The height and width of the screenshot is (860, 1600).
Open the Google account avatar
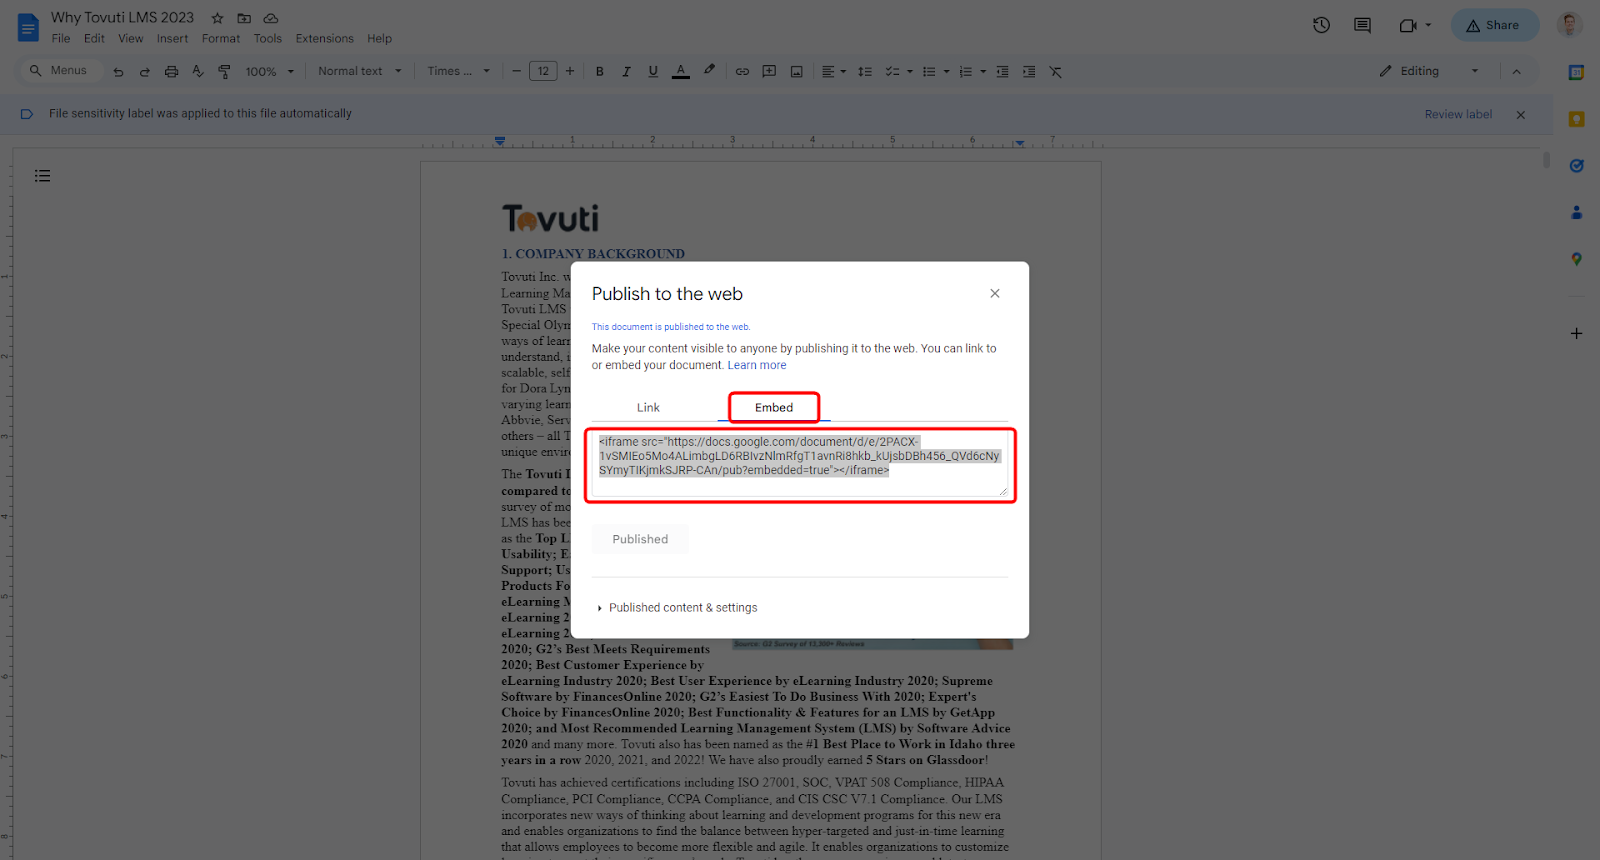[x=1569, y=25]
